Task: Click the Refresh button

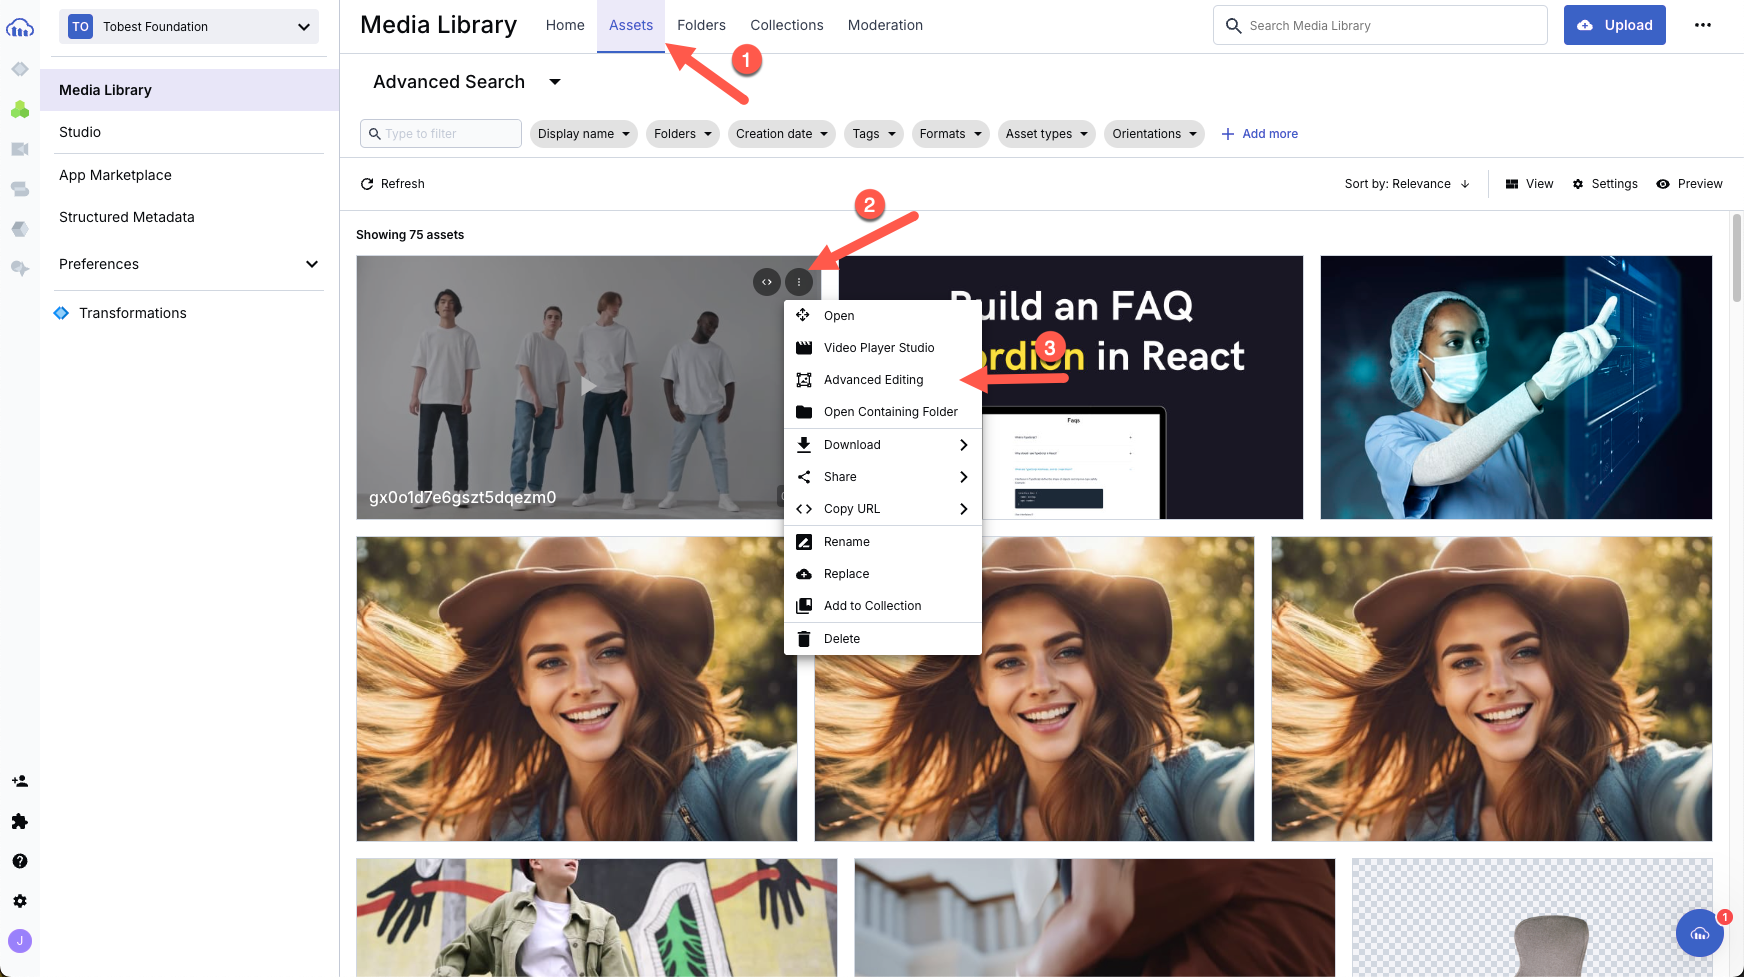Action: (393, 184)
